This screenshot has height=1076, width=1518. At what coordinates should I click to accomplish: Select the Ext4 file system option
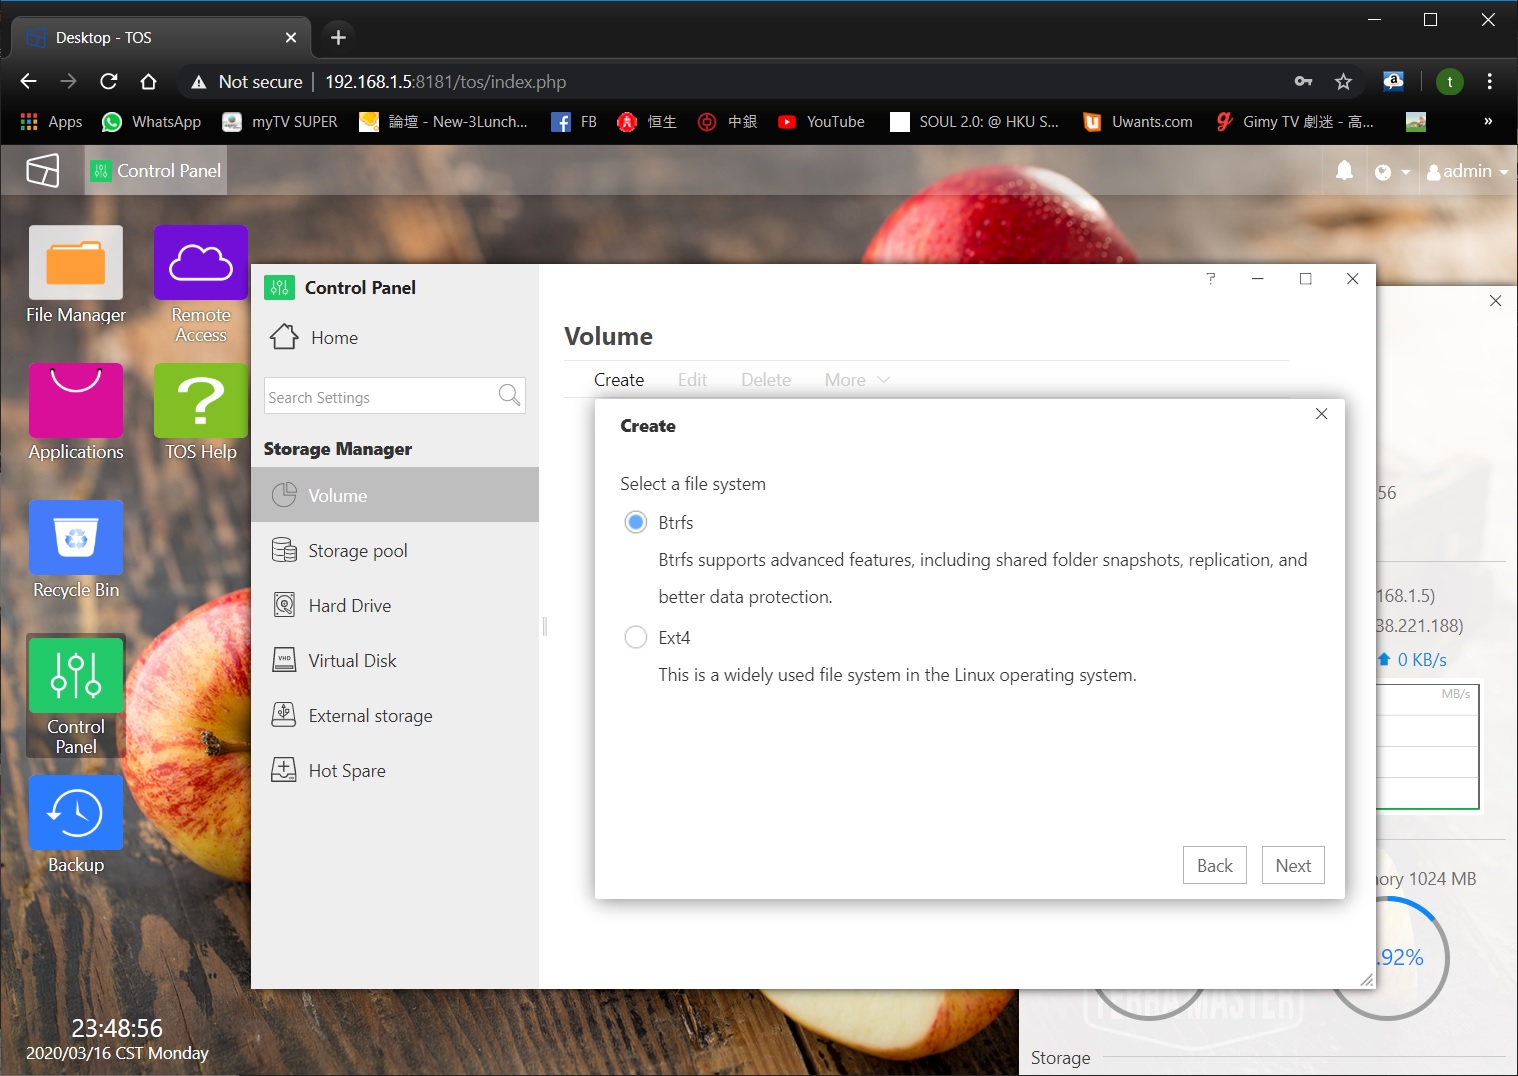coord(636,638)
